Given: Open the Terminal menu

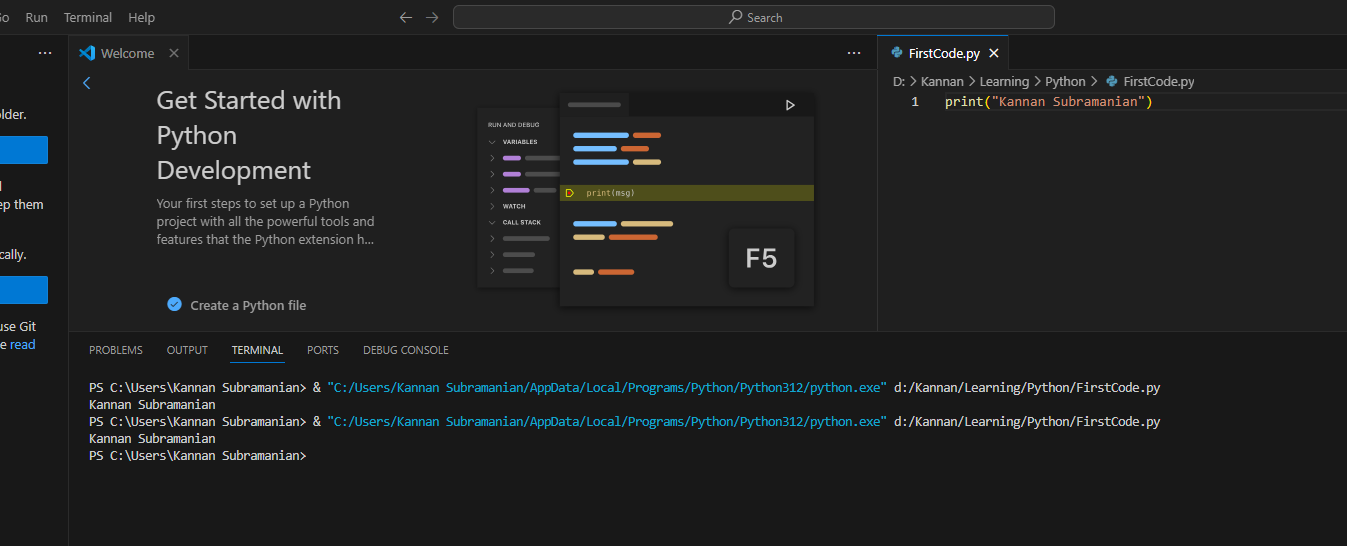Looking at the screenshot, I should [88, 18].
